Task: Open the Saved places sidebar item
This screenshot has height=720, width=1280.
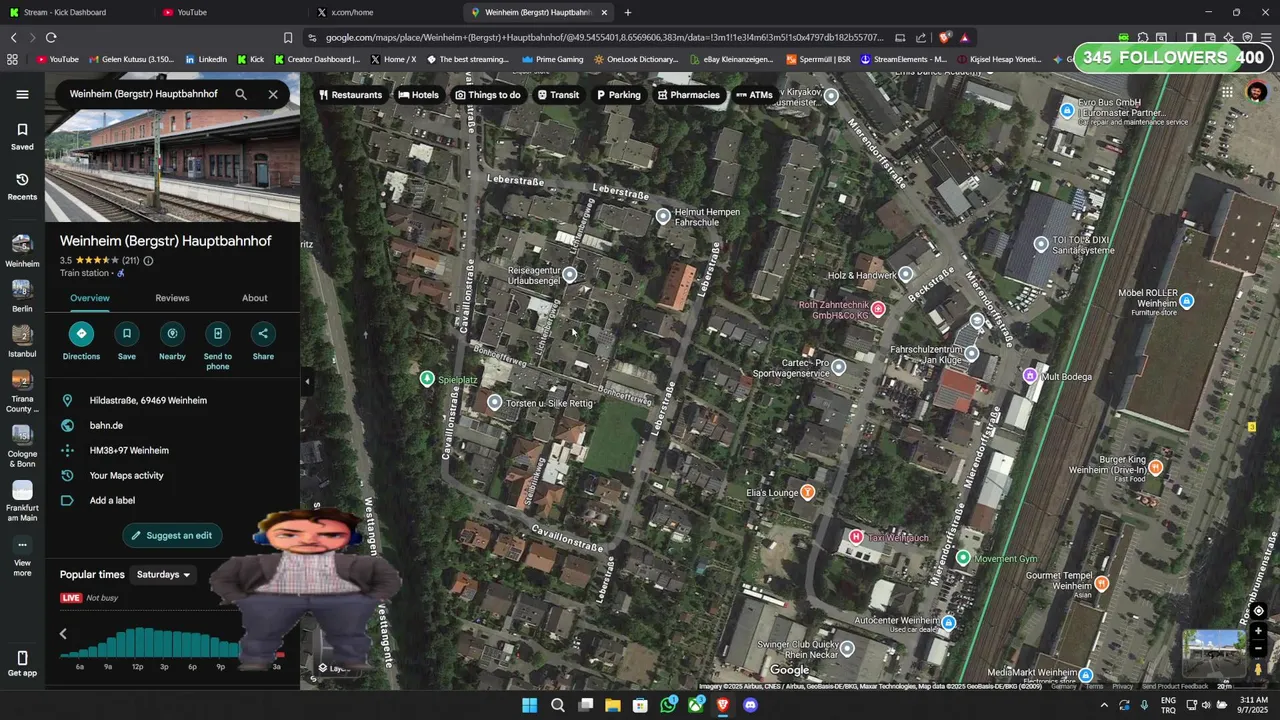Action: click(22, 136)
